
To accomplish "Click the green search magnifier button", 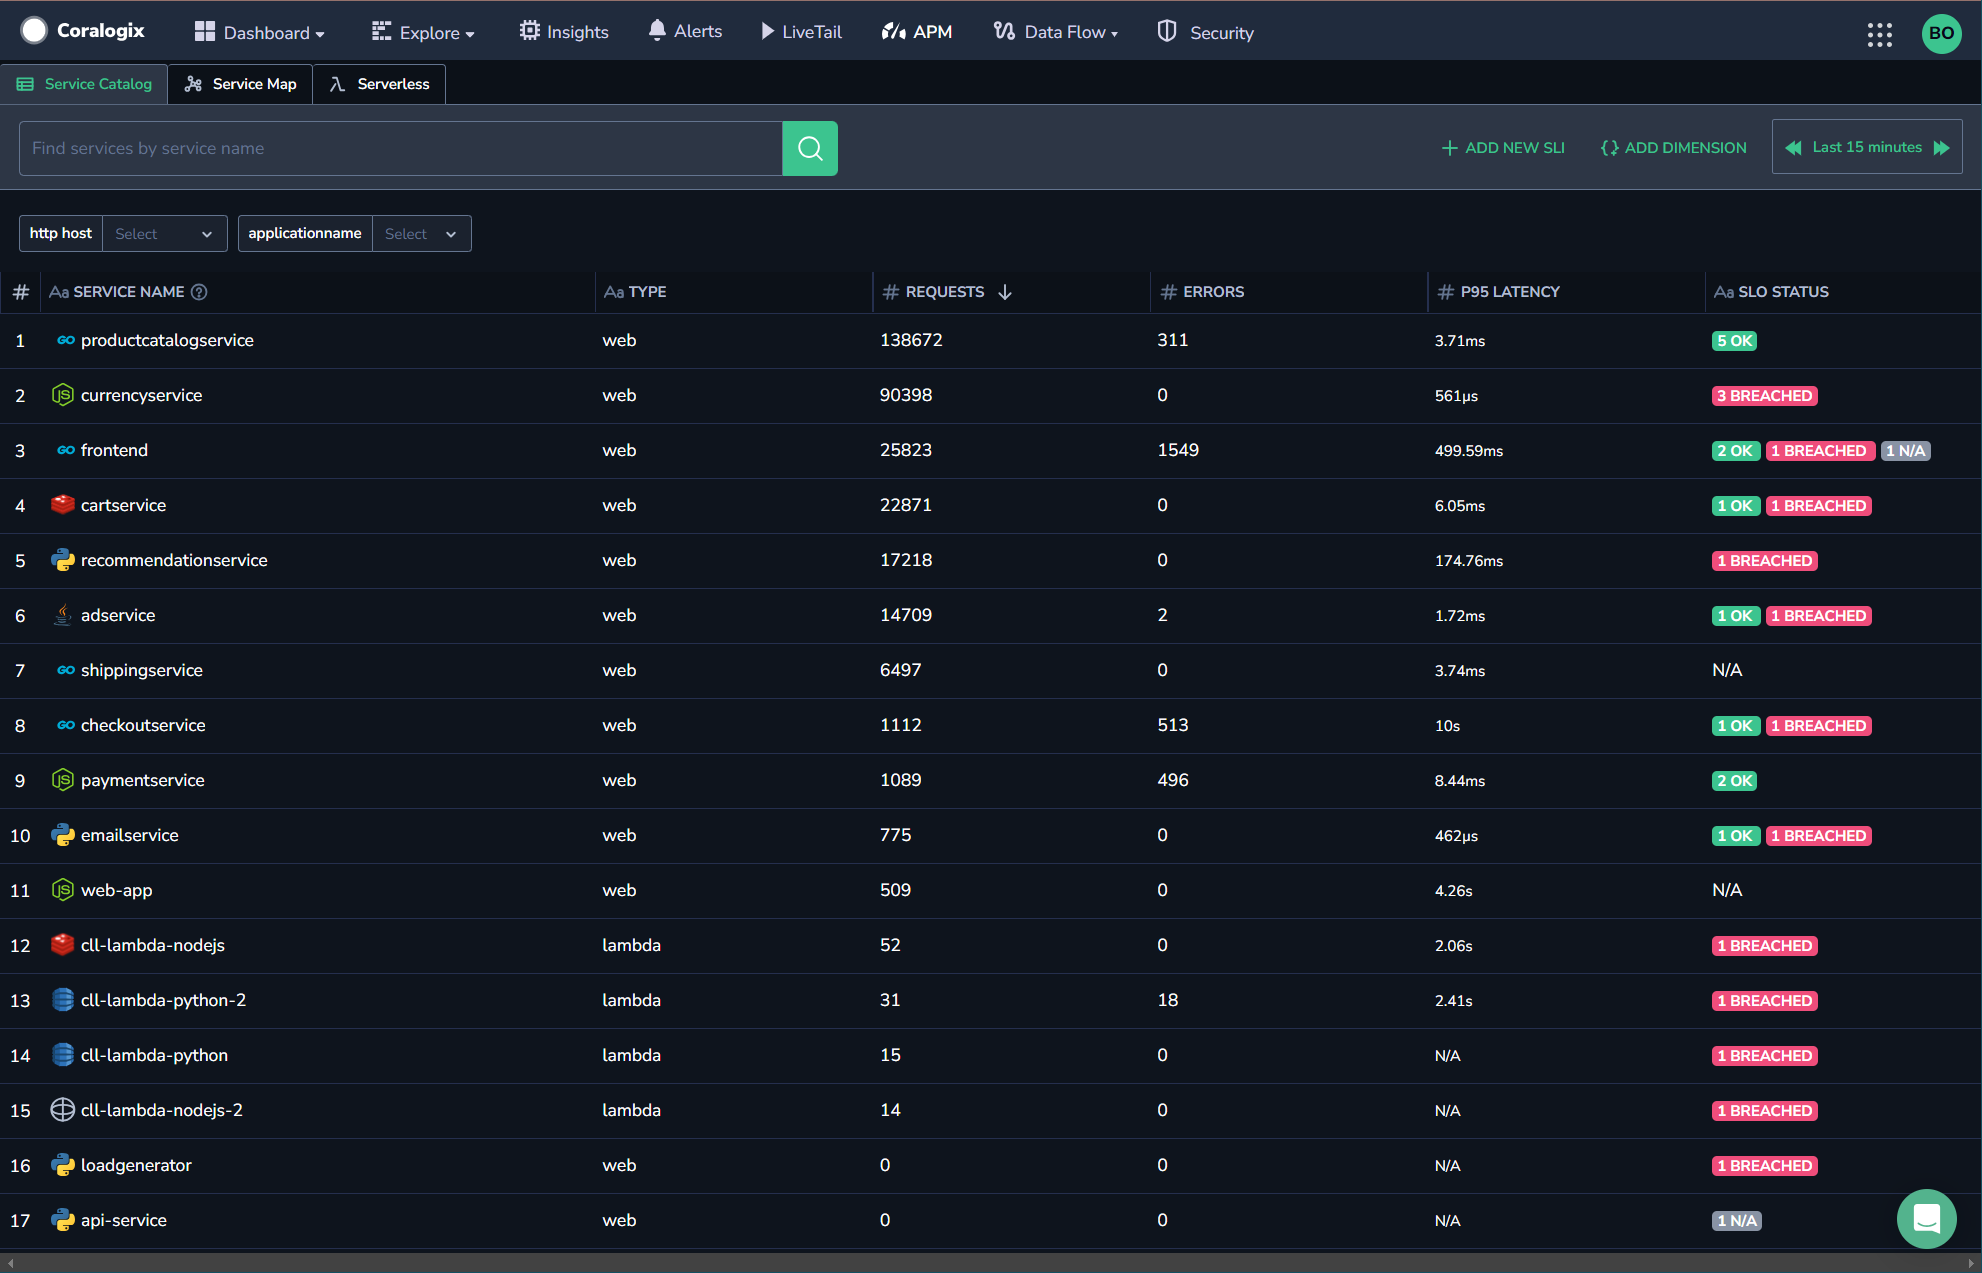I will pyautogui.click(x=810, y=148).
